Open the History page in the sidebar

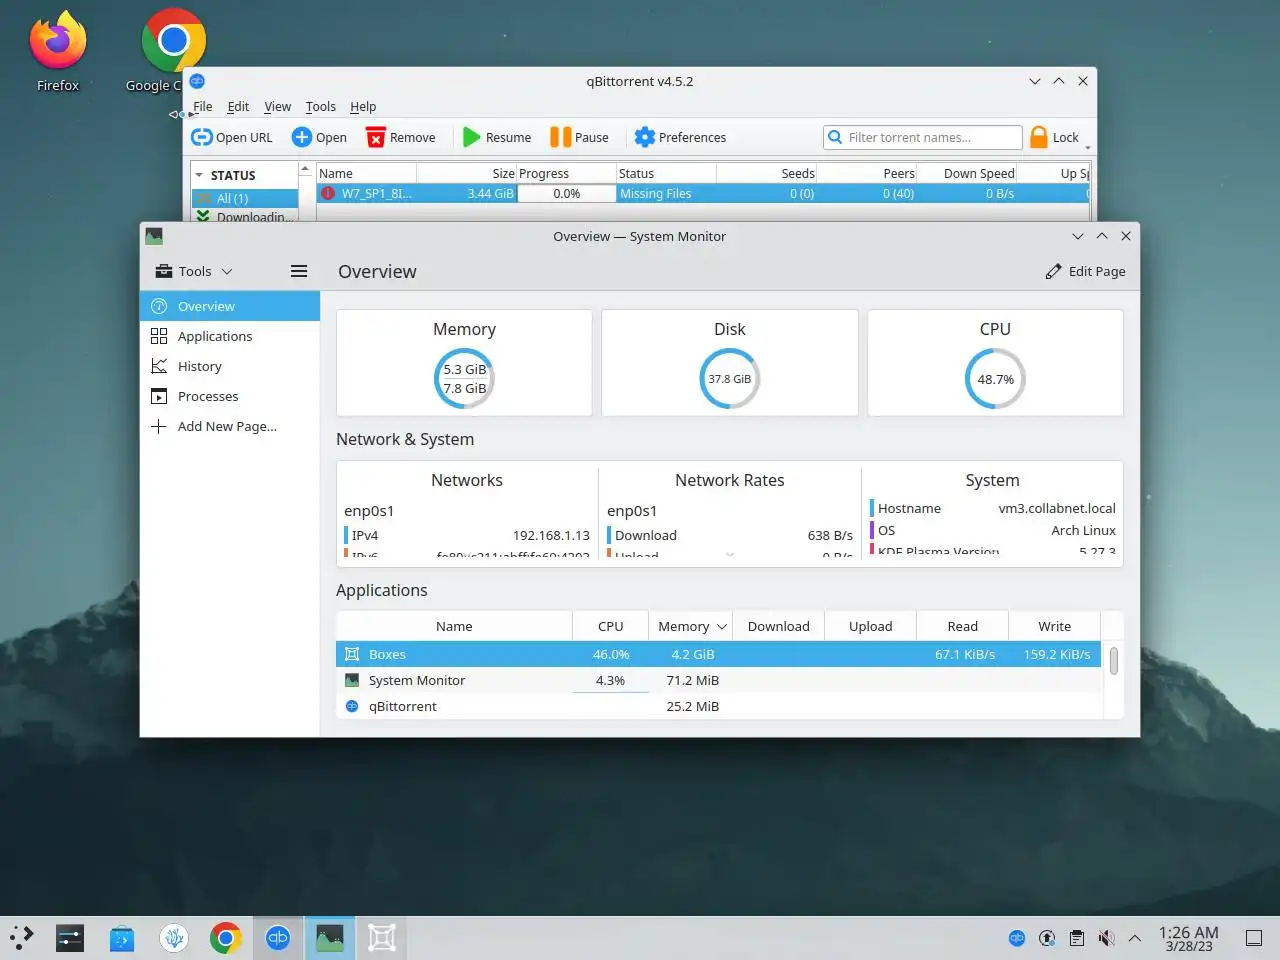pyautogui.click(x=230, y=366)
